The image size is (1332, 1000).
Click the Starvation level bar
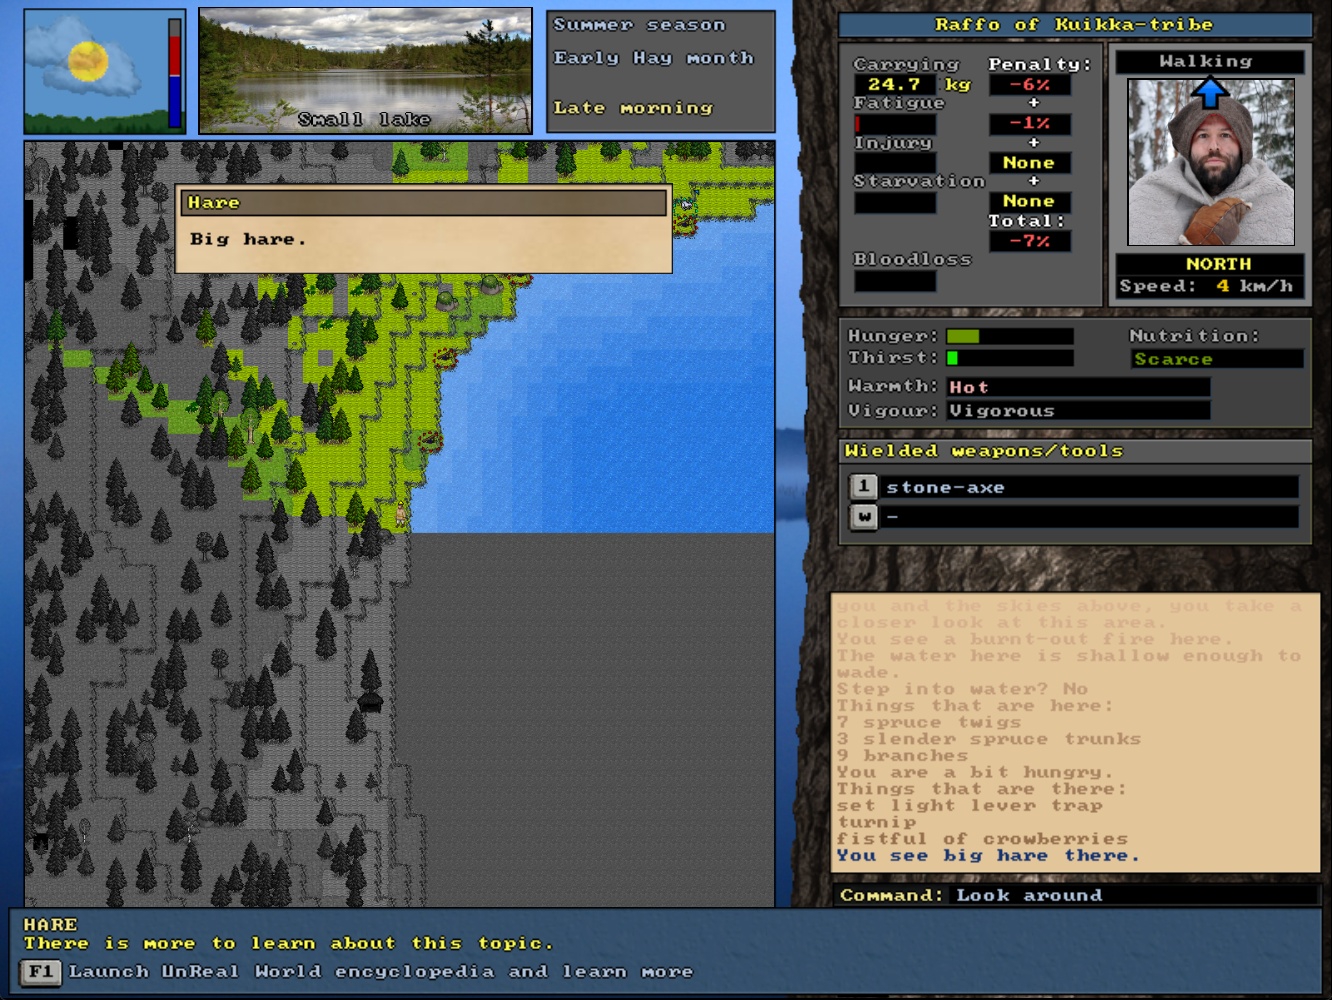click(895, 202)
